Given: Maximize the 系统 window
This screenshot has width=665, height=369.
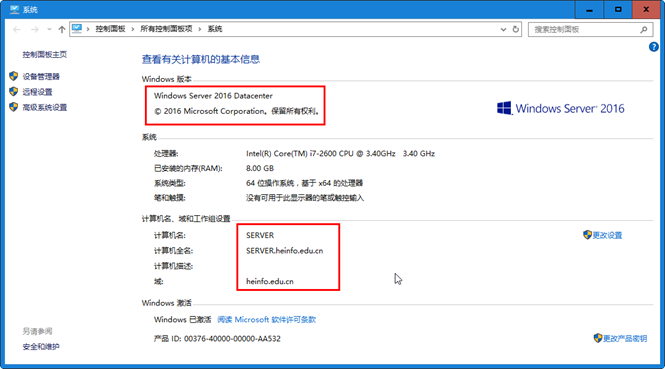Looking at the screenshot, I should click(x=618, y=9).
